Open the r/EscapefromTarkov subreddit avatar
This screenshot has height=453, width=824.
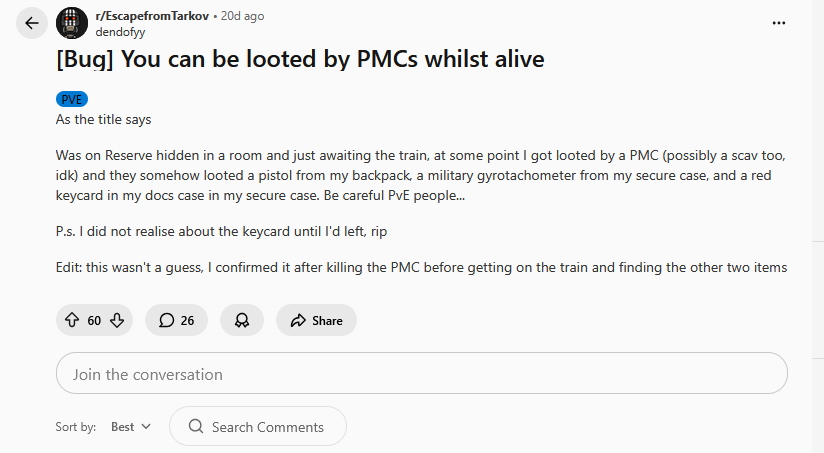[x=71, y=23]
